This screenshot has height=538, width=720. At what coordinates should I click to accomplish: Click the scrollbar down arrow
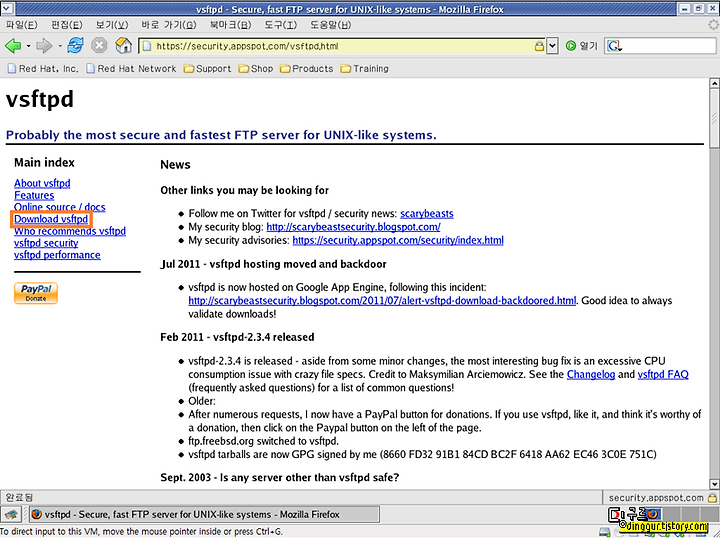[714, 484]
